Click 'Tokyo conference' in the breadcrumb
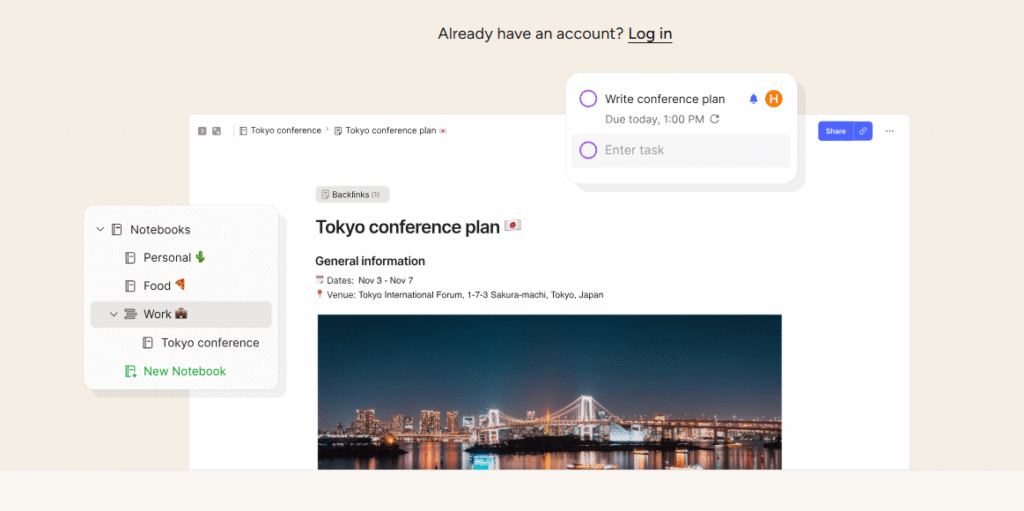The width and height of the screenshot is (1024, 511). pyautogui.click(x=285, y=131)
